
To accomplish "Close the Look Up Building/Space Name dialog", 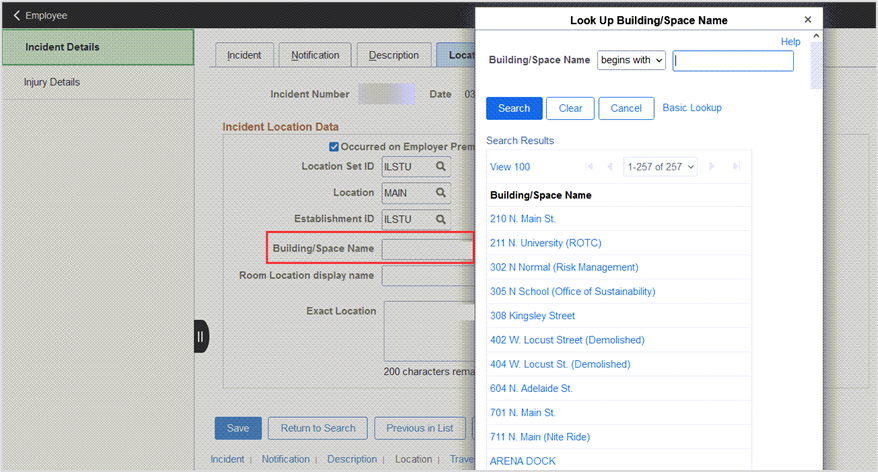I will pos(807,20).
